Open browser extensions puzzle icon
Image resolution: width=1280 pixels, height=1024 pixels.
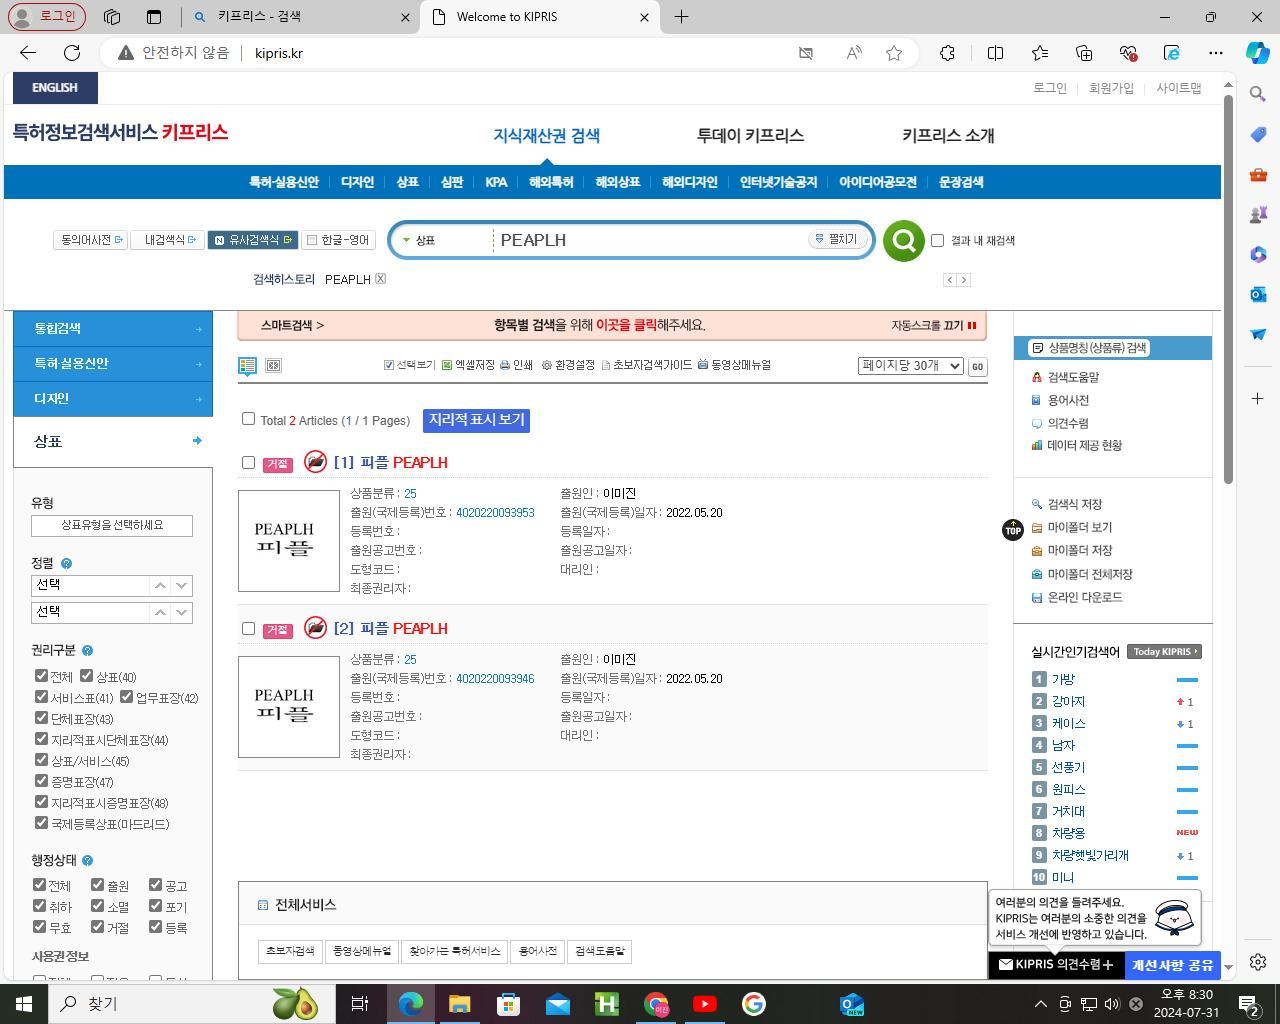tap(947, 53)
